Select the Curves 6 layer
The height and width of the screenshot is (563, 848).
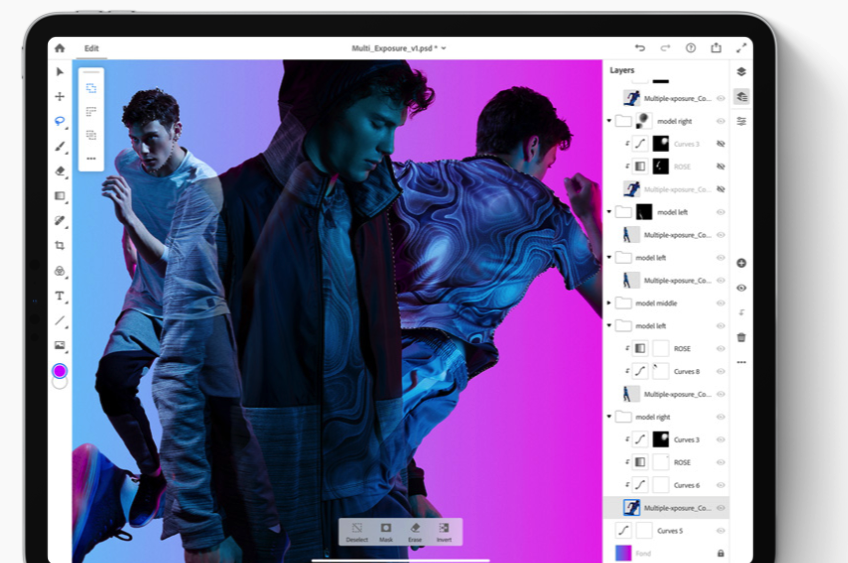[x=686, y=485]
